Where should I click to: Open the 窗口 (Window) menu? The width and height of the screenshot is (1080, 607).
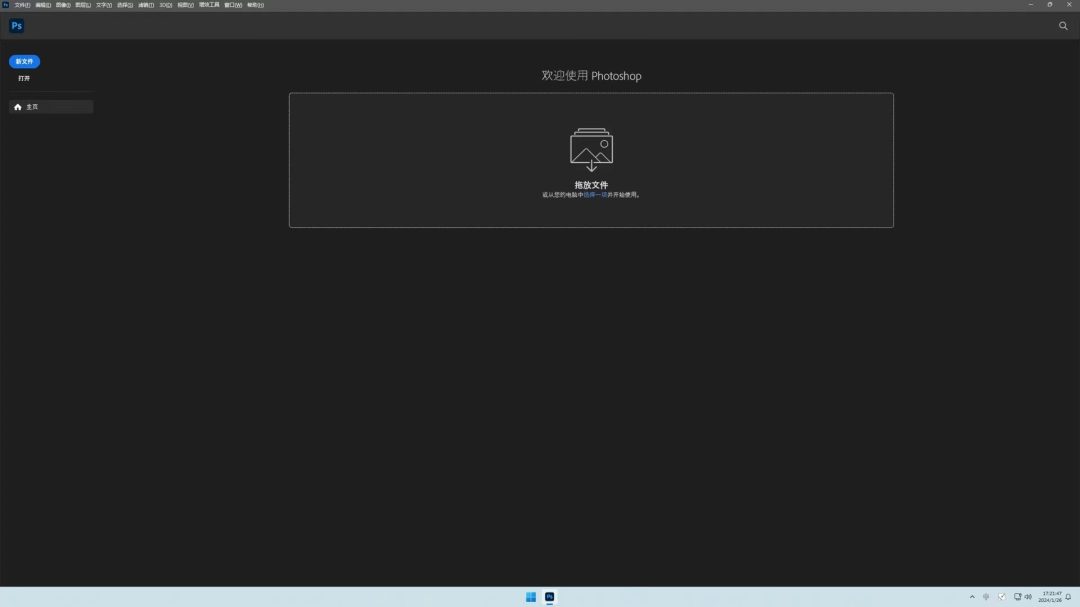(233, 5)
